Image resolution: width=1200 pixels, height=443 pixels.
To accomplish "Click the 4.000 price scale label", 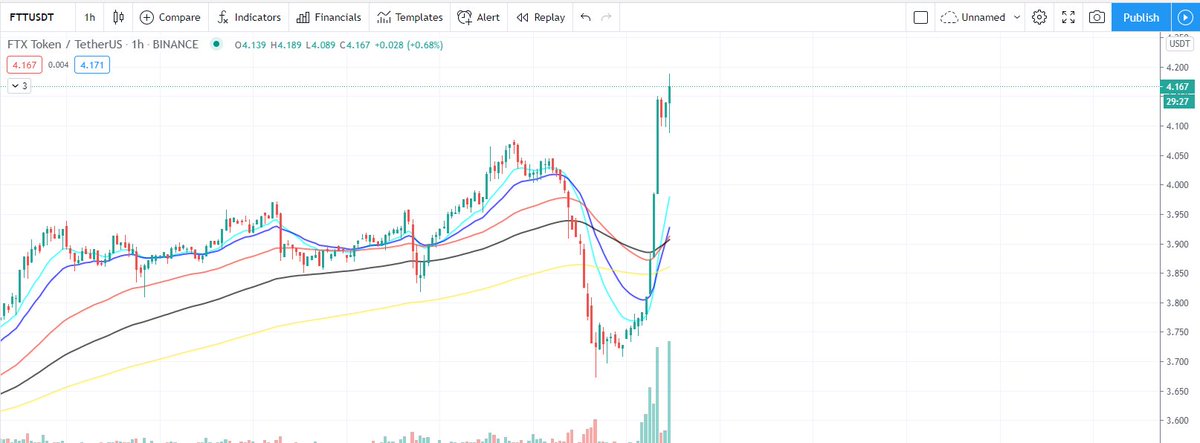I will click(x=1177, y=185).
